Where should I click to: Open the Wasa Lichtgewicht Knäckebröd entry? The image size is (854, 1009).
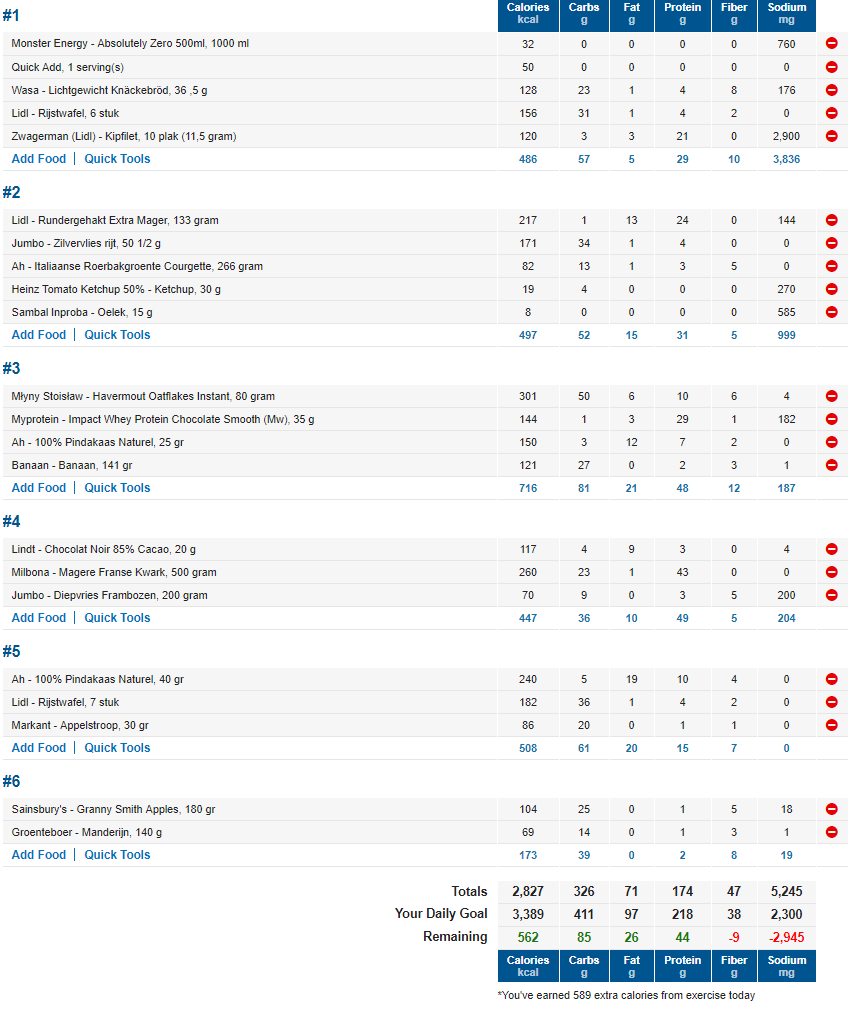tap(109, 90)
